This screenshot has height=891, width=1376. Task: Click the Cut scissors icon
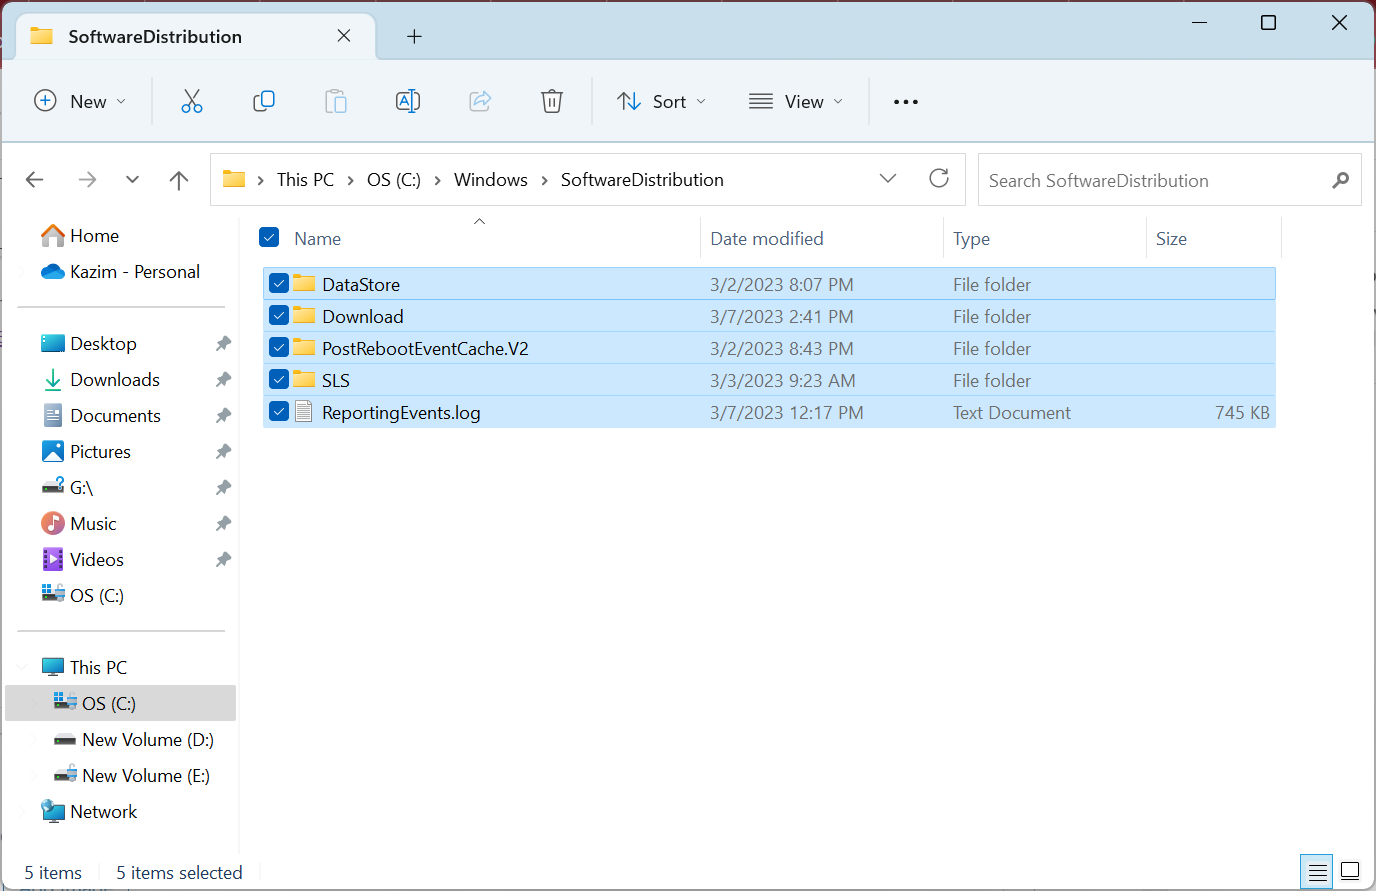(x=192, y=101)
